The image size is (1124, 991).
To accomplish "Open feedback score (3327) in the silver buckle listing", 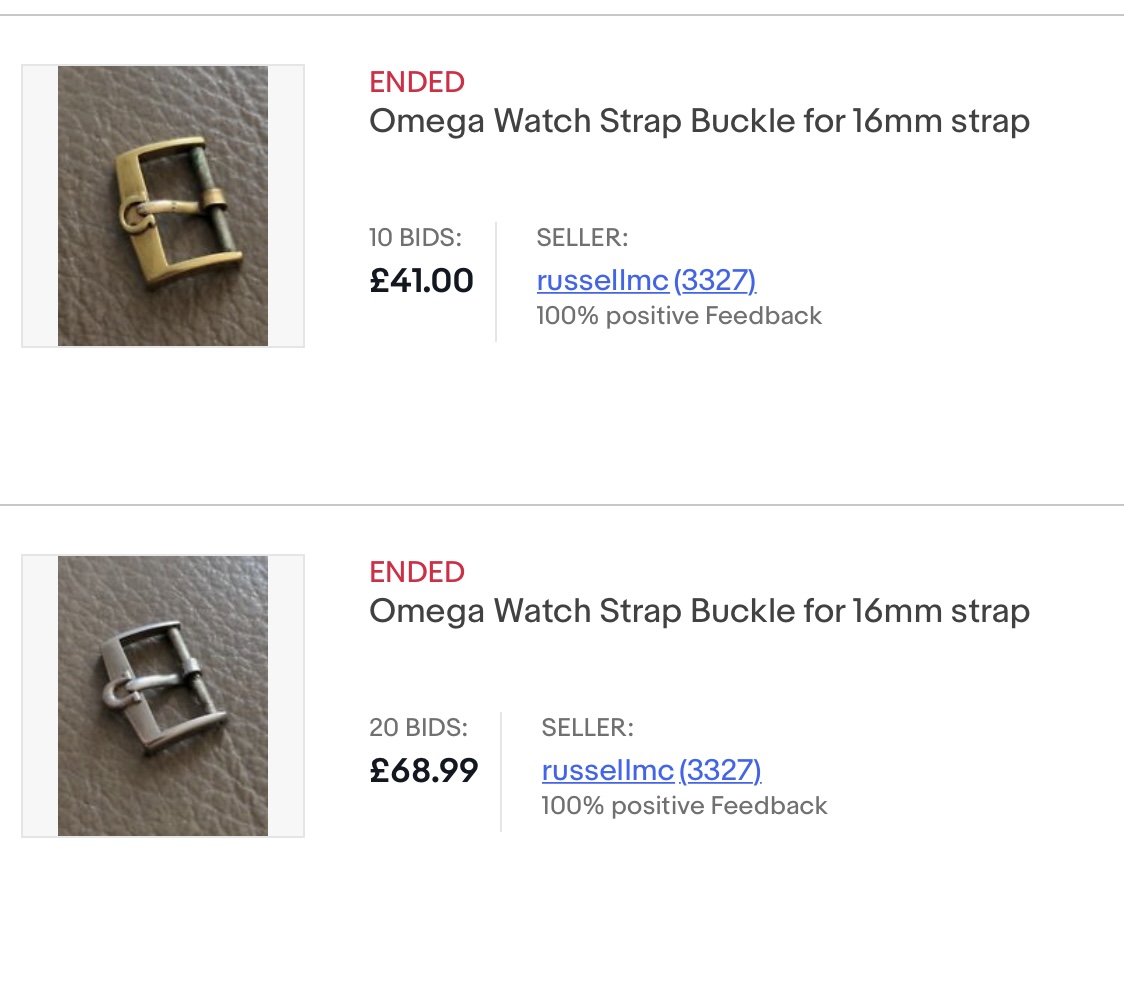I will point(720,771).
